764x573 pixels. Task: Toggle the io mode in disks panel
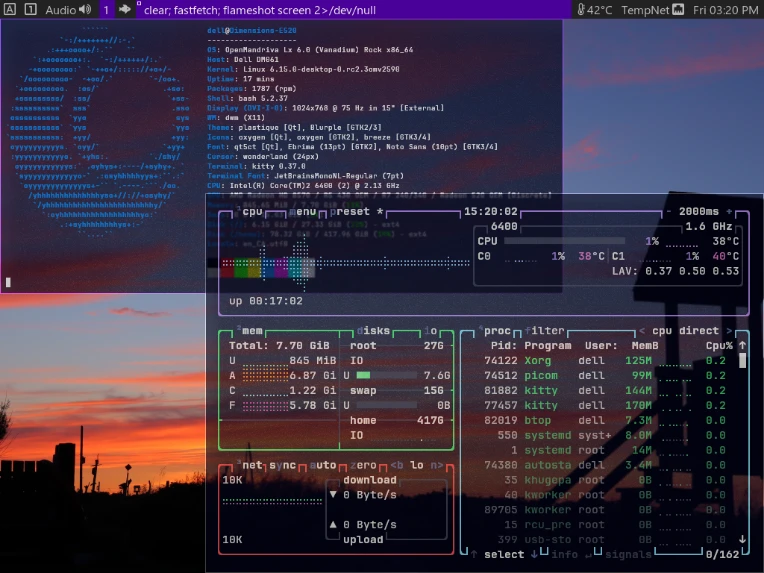(430, 331)
